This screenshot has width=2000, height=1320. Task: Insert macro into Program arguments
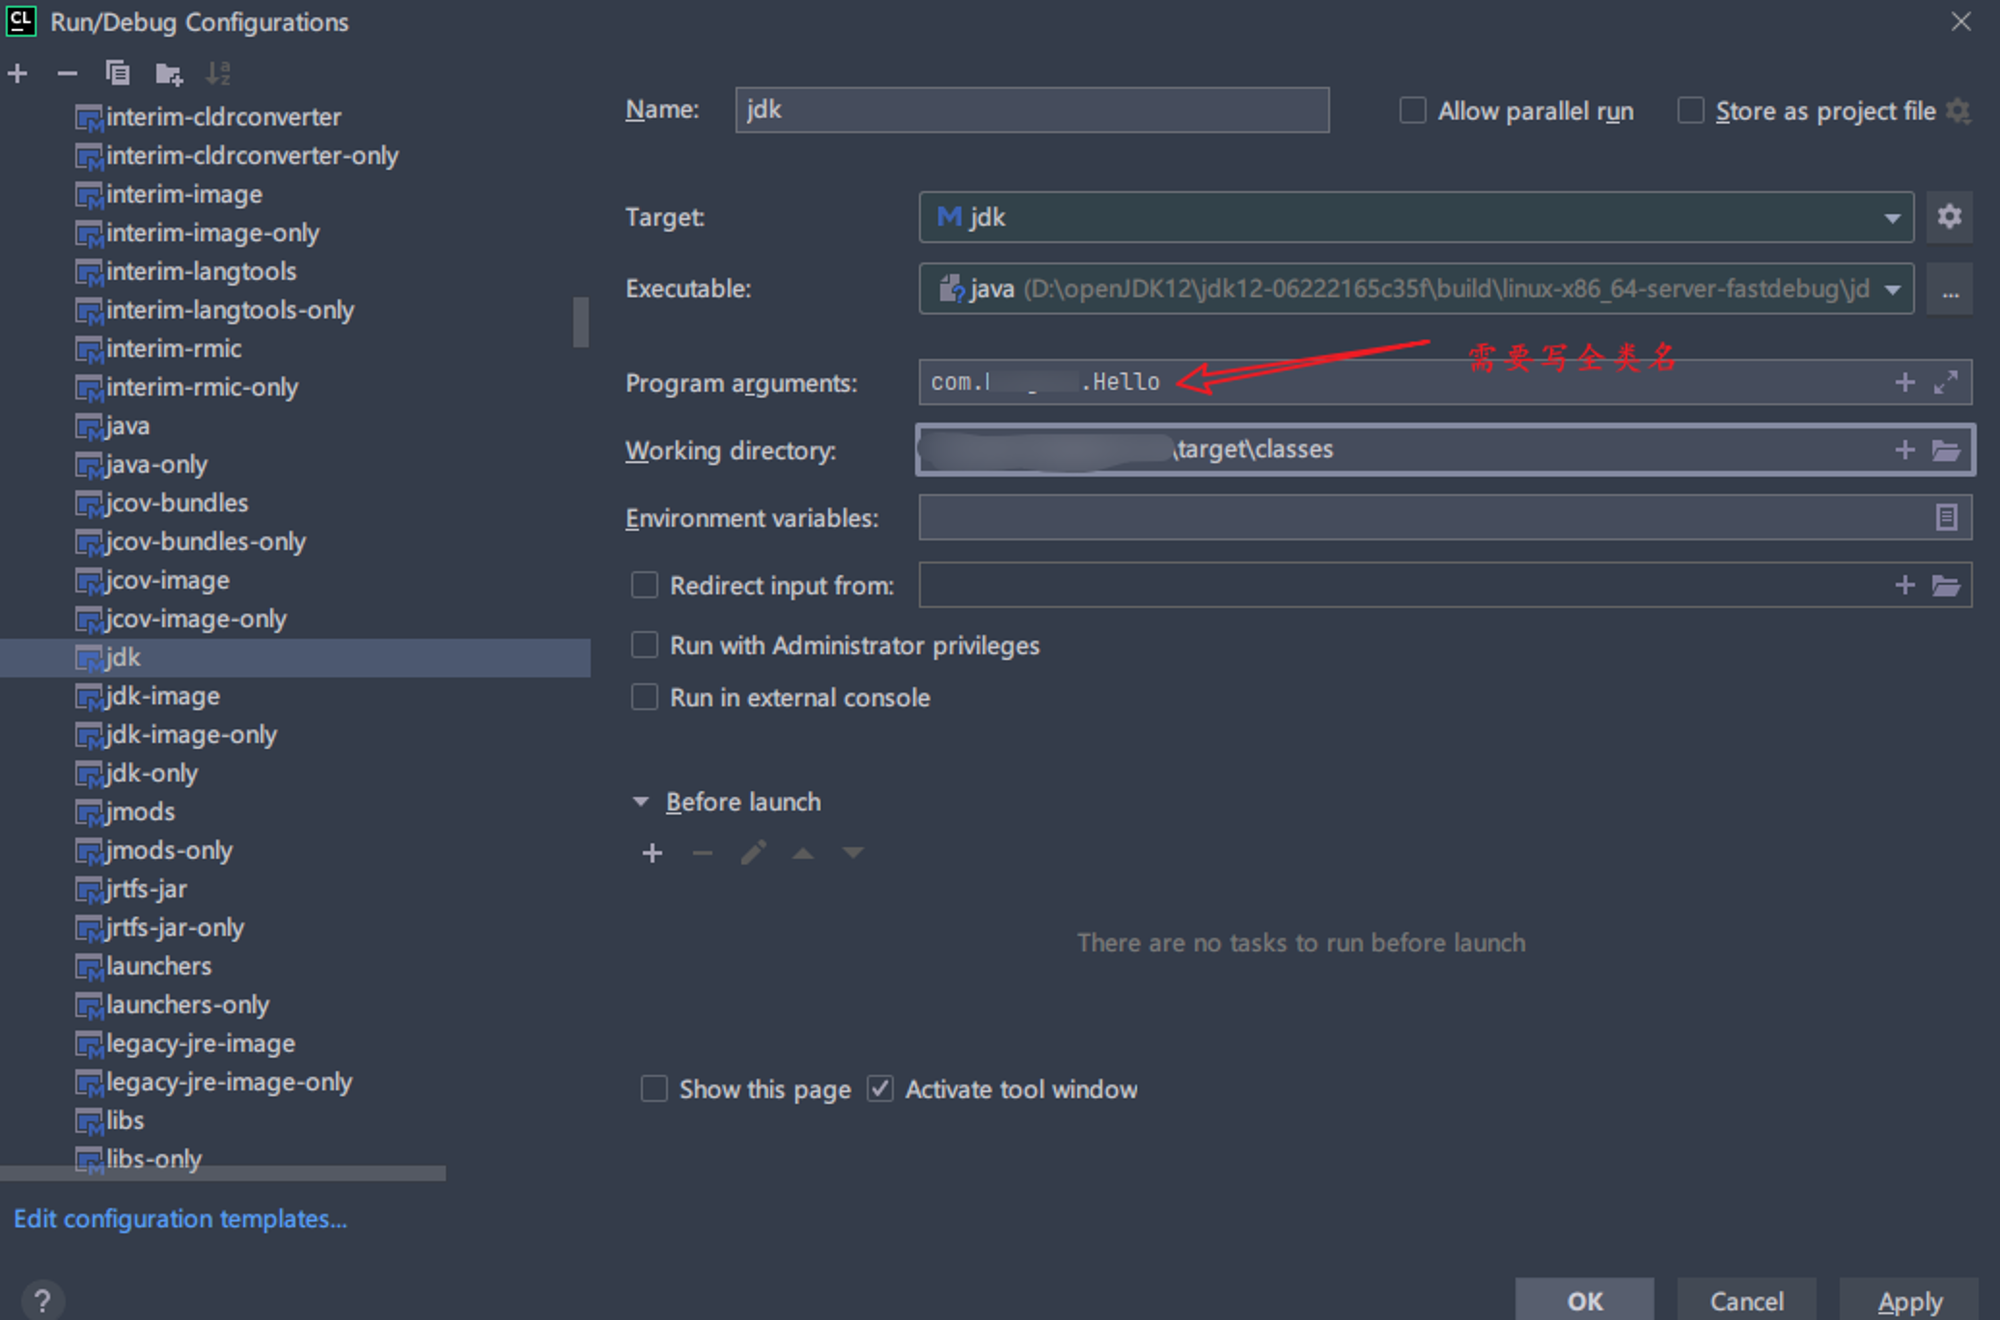pos(1905,382)
